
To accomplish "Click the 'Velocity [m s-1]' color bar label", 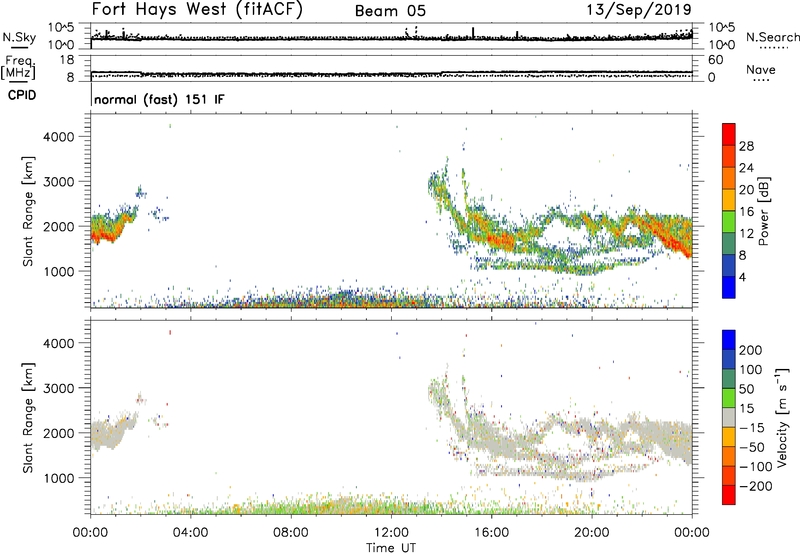I will pyautogui.click(x=781, y=418).
